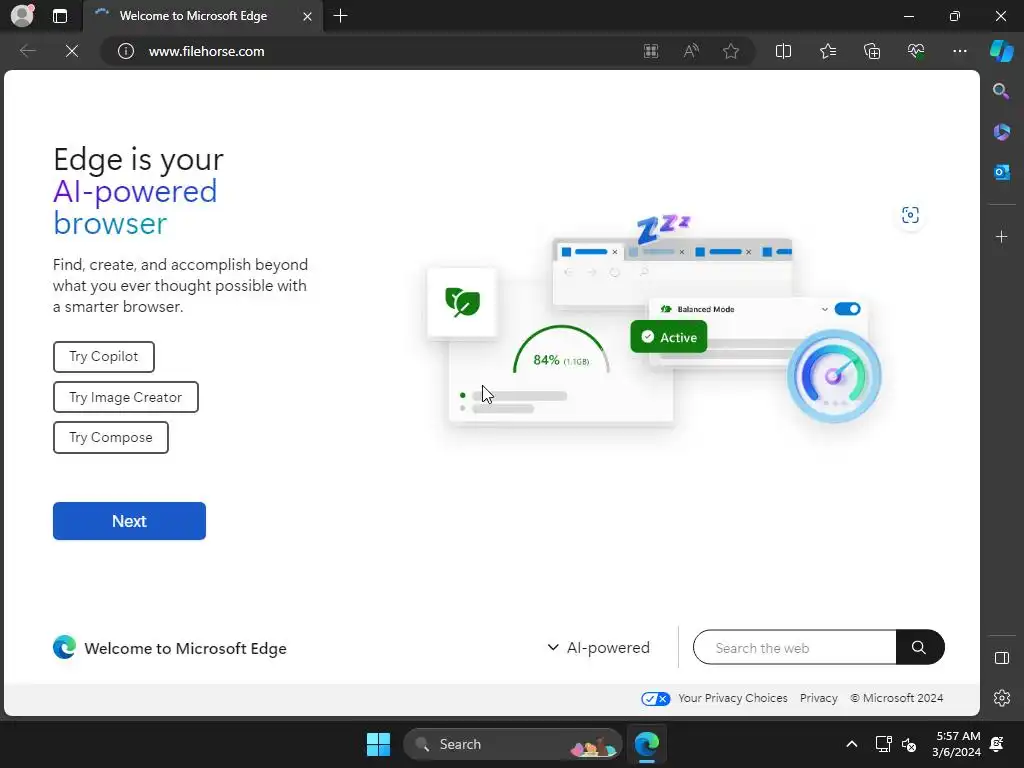Image resolution: width=1024 pixels, height=768 pixels.
Task: Show hidden system tray icons
Action: click(852, 744)
